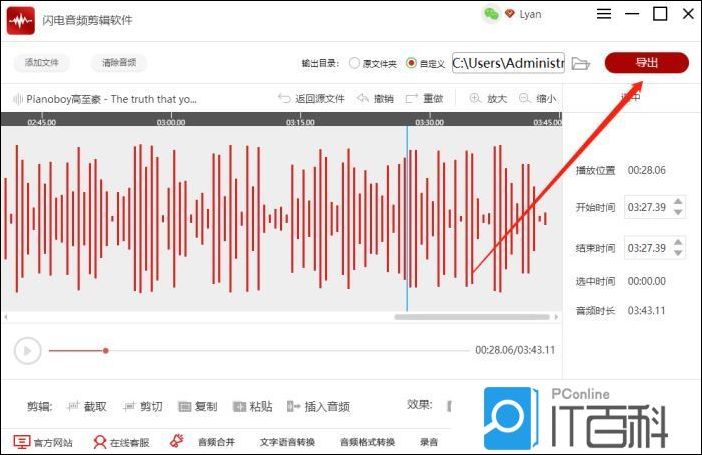Click the scrollbar right arrow
Viewport: 702px width, 455px height.
pos(556,317)
